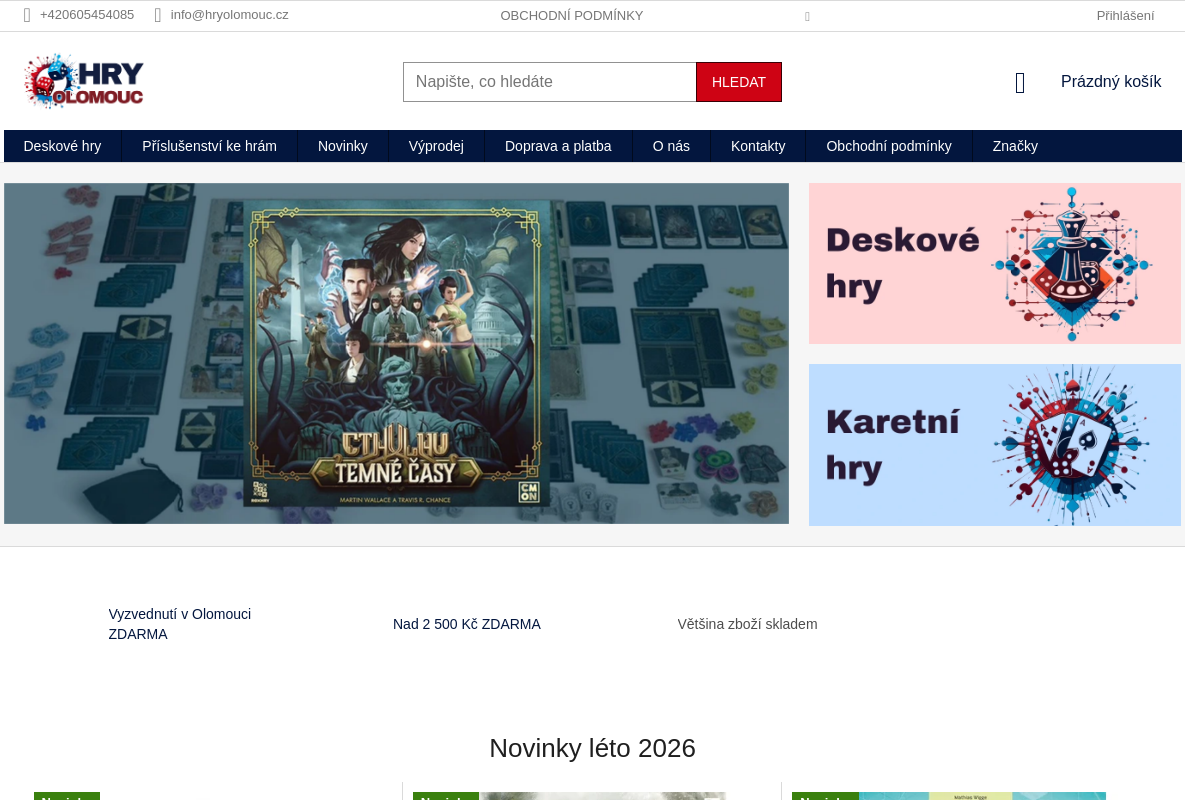The width and height of the screenshot is (1200, 800).
Task: Select the Novinky menu item
Action: (343, 146)
